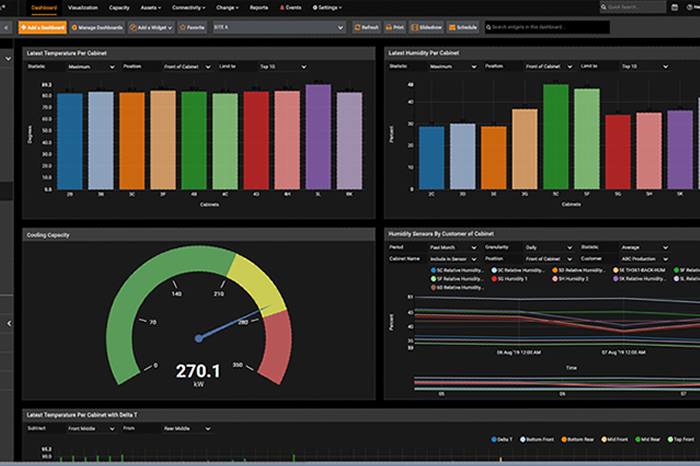
Task: Click the Add a Dashboard button
Action: click(x=42, y=28)
